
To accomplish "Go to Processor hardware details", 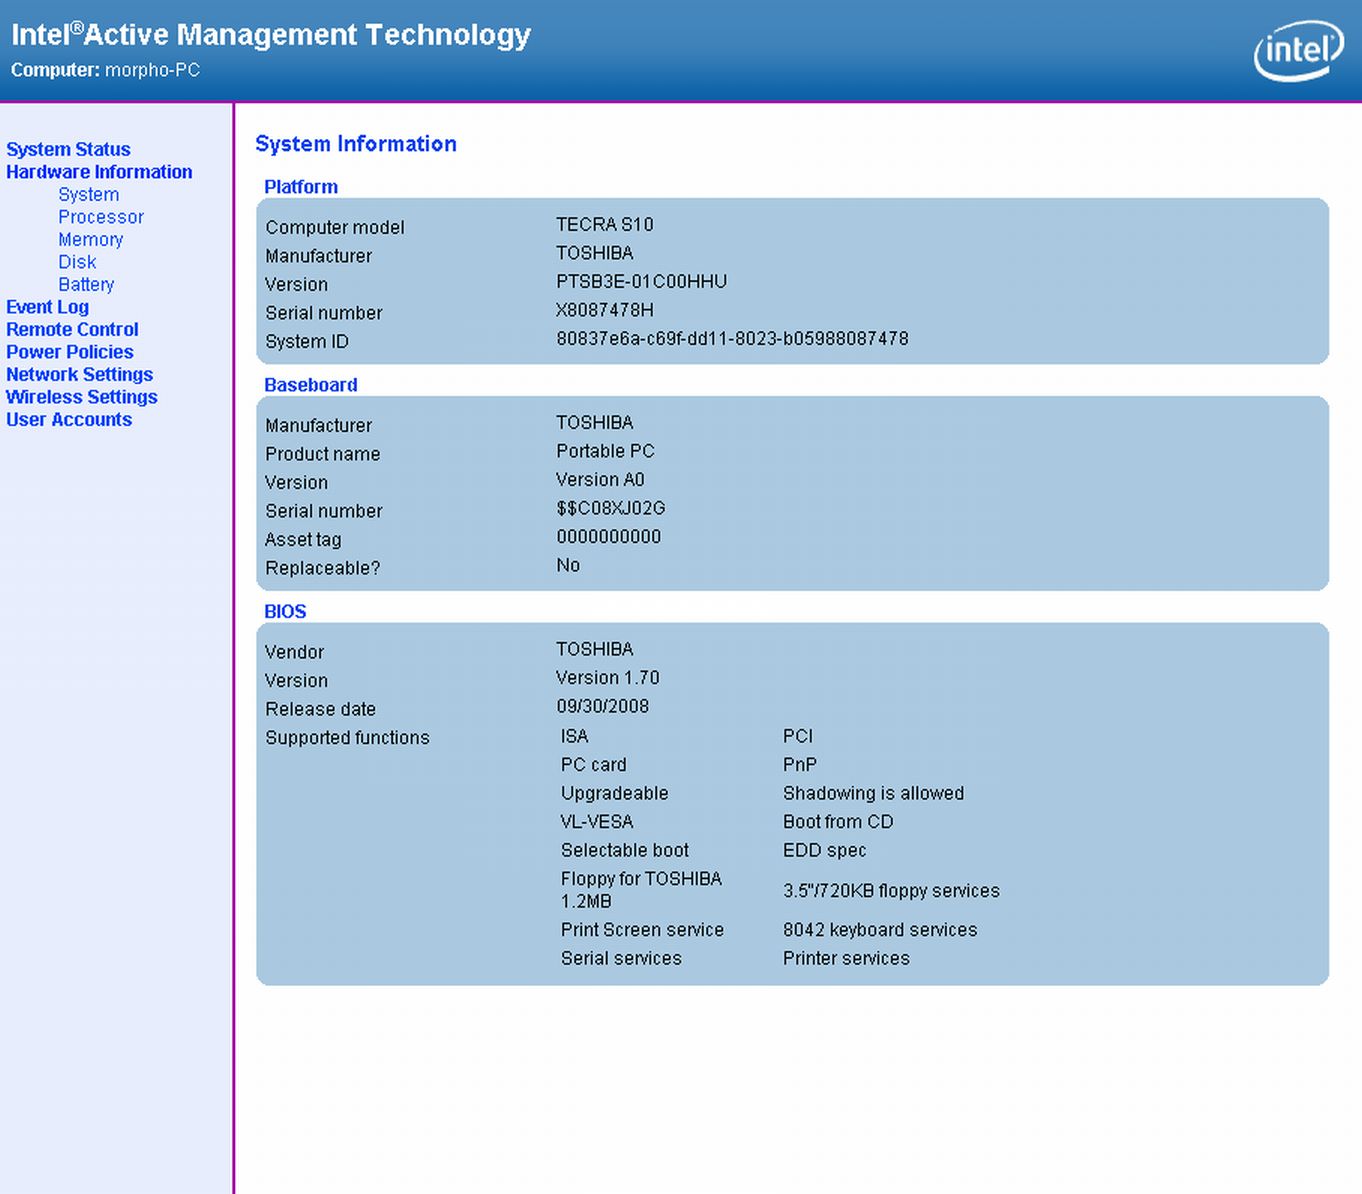I will (100, 217).
